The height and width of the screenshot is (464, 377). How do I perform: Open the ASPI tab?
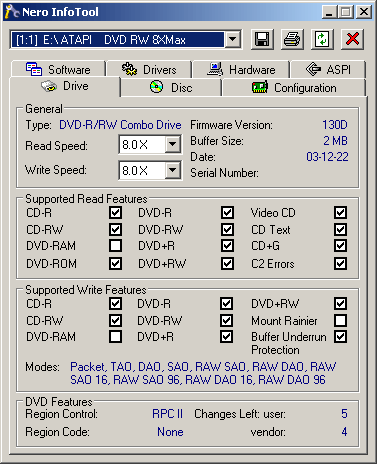[328, 69]
